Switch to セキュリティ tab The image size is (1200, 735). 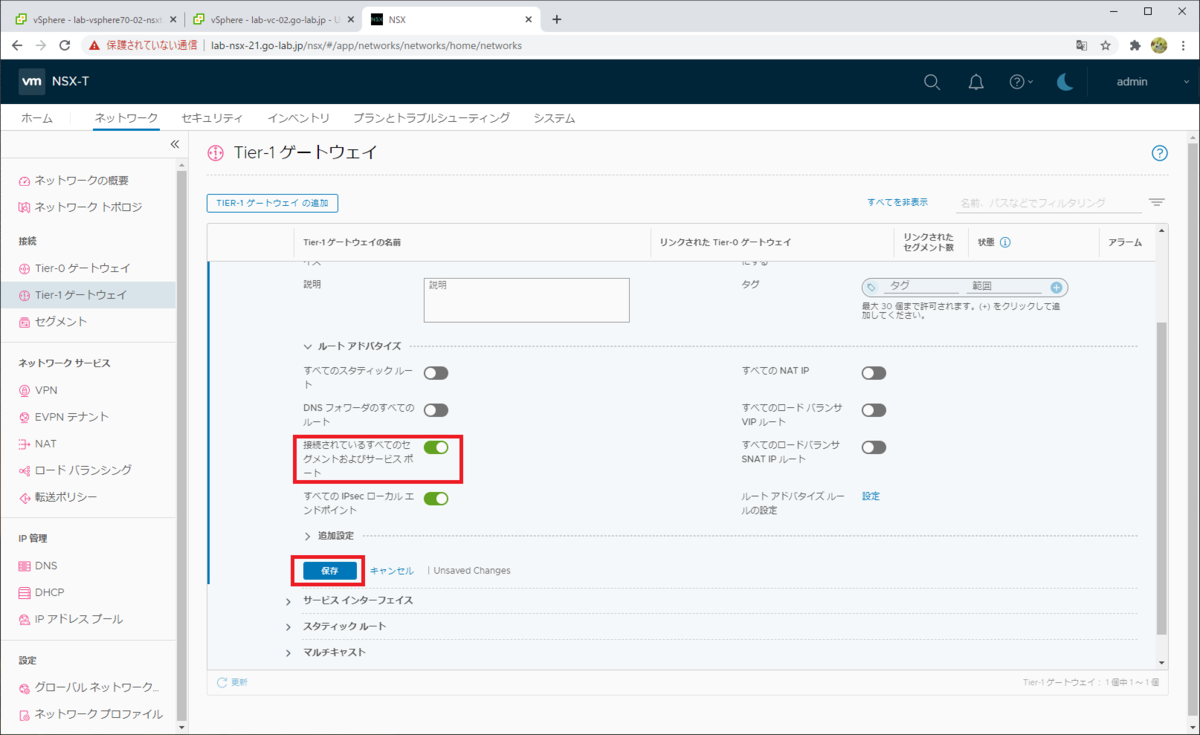tap(212, 118)
